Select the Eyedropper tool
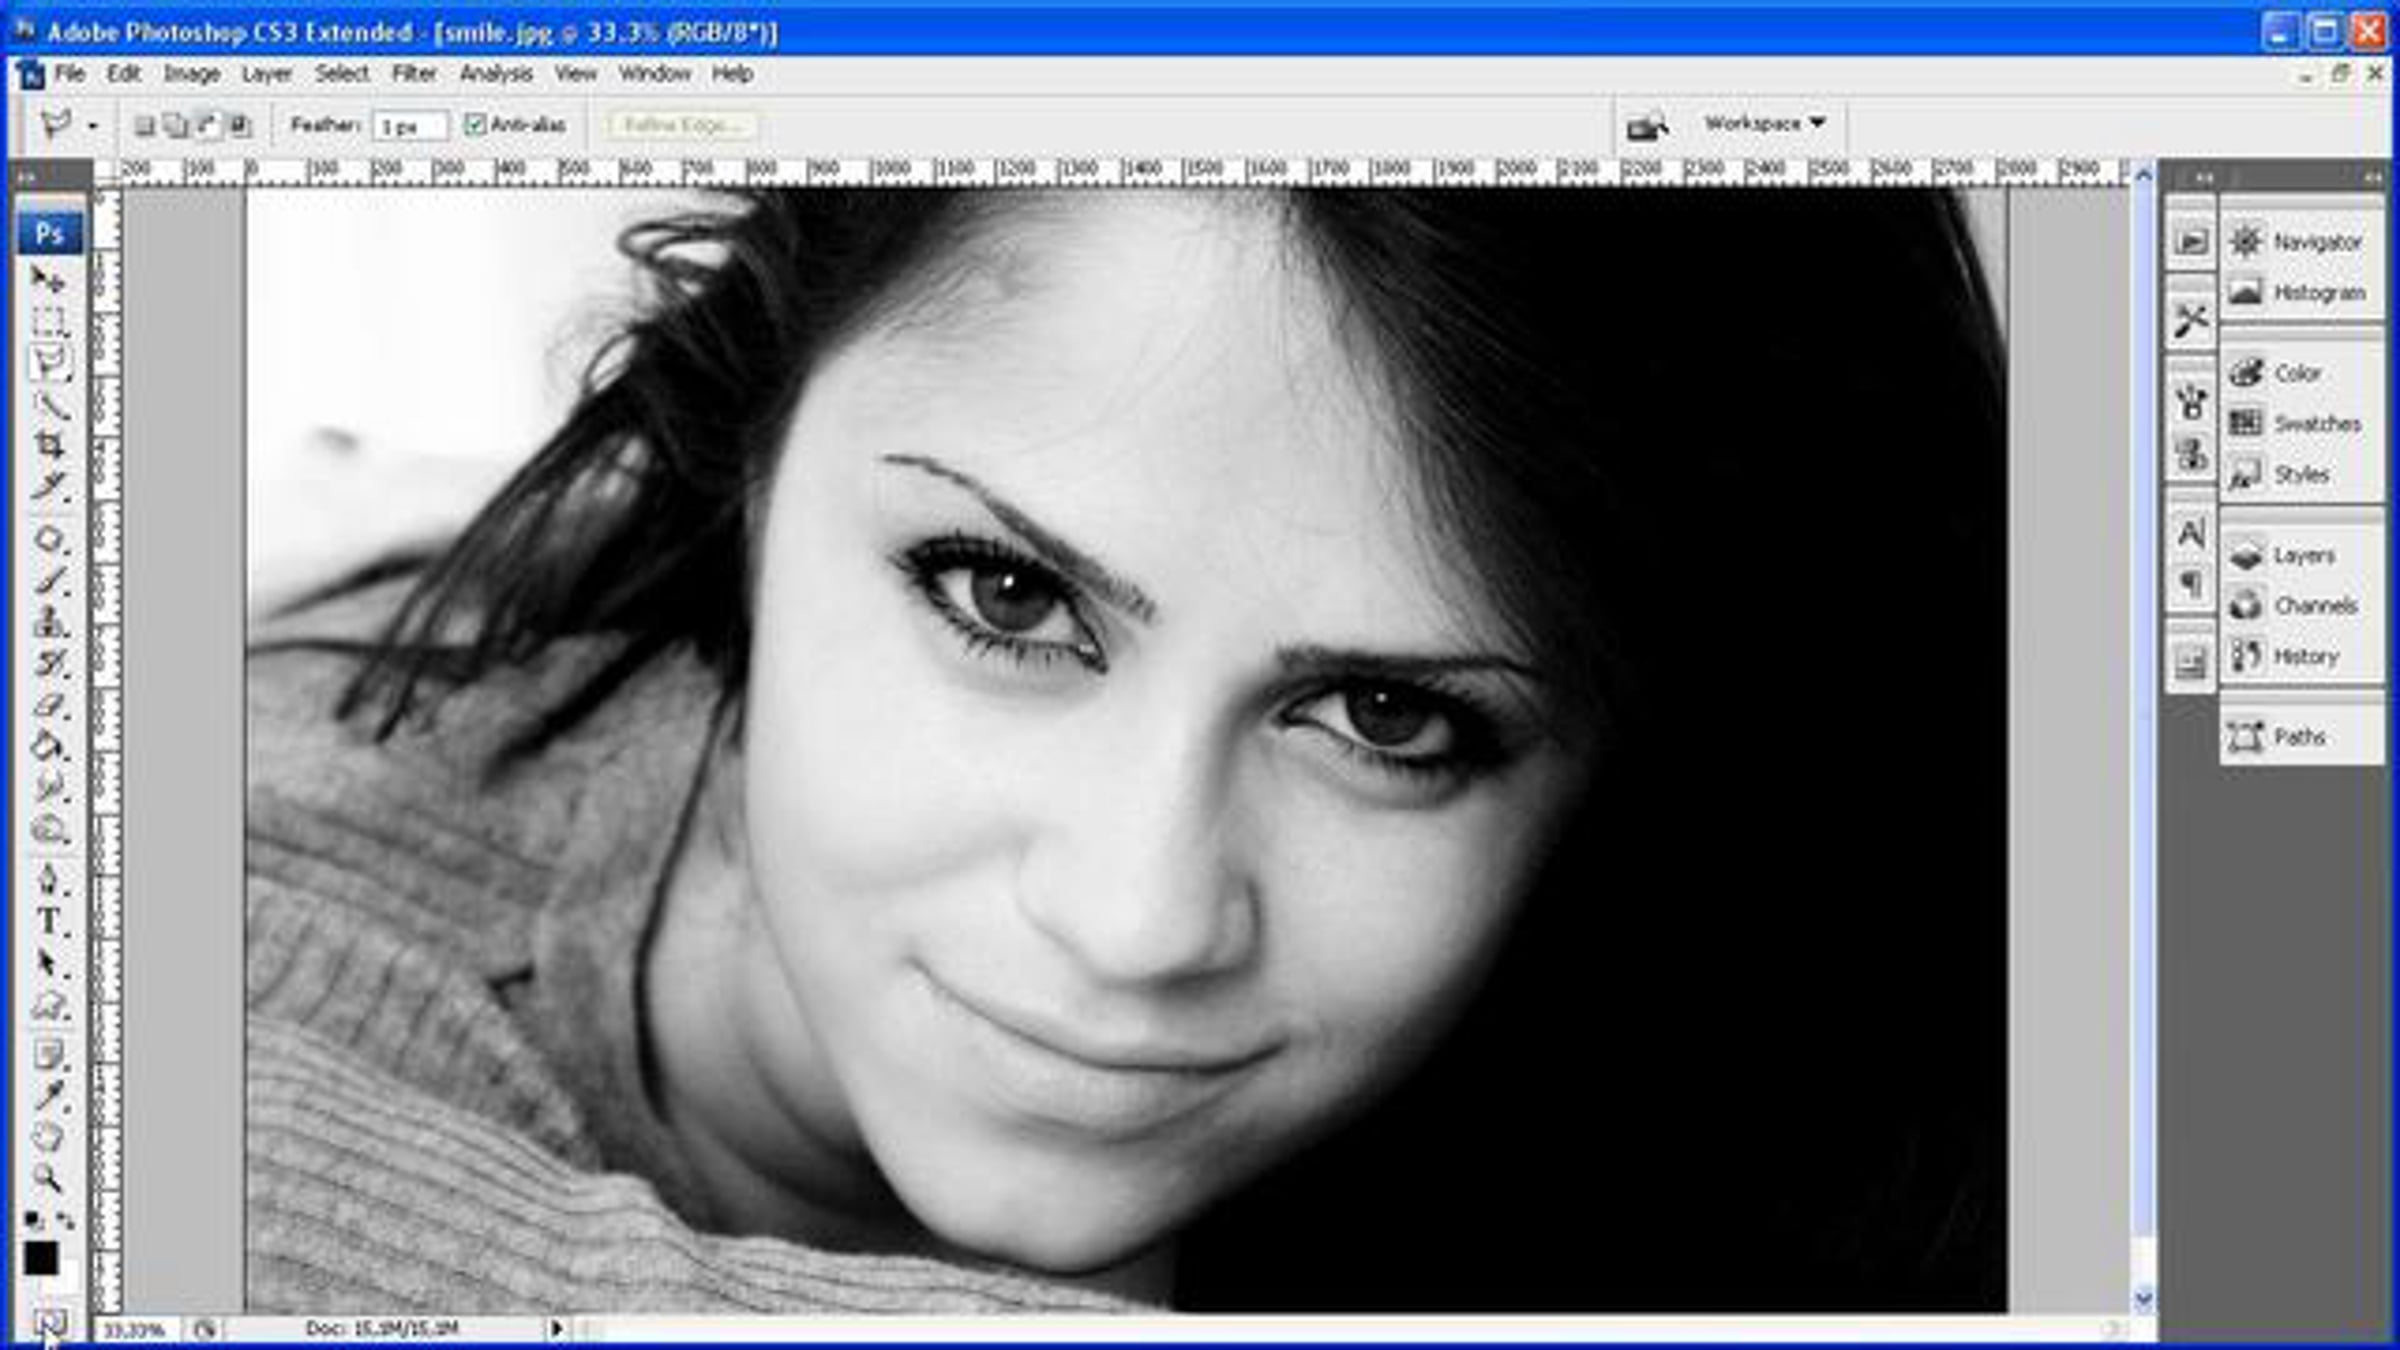 [x=48, y=1096]
